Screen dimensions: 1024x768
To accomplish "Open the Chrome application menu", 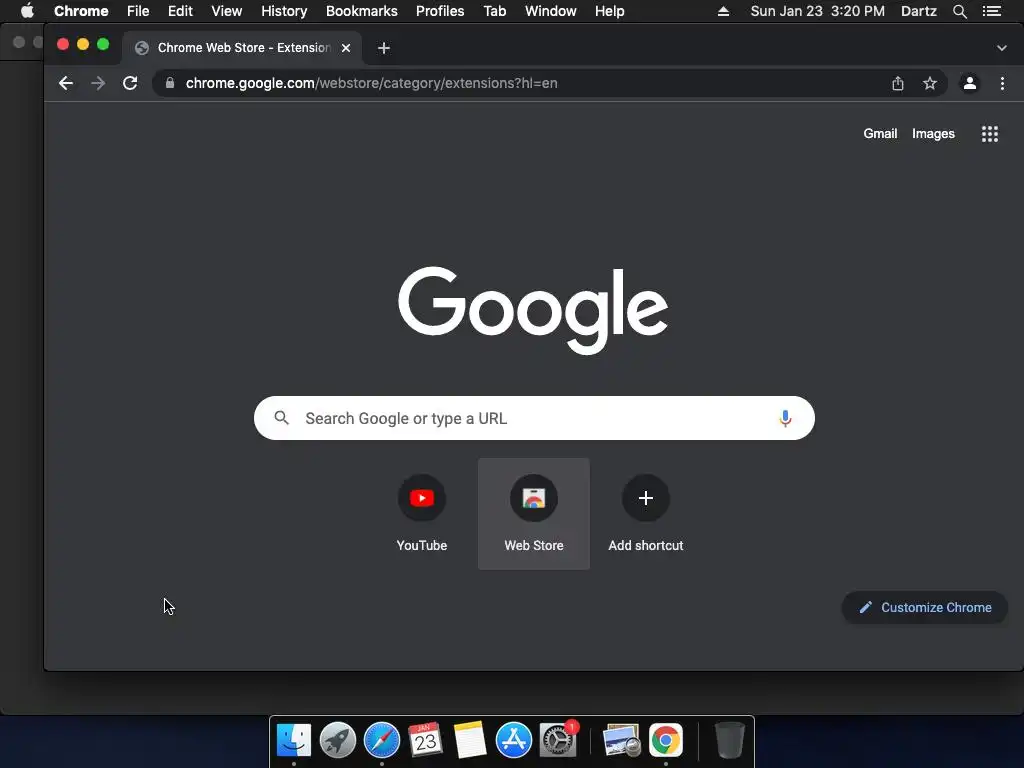I will point(81,11).
